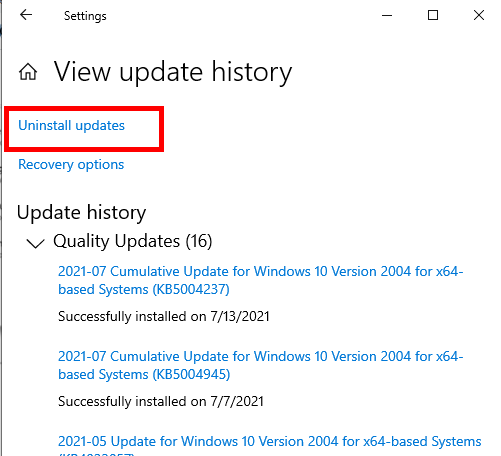Open the 2021-05 Update for Windows 10 link
This screenshot has width=501, height=456.
point(269,441)
